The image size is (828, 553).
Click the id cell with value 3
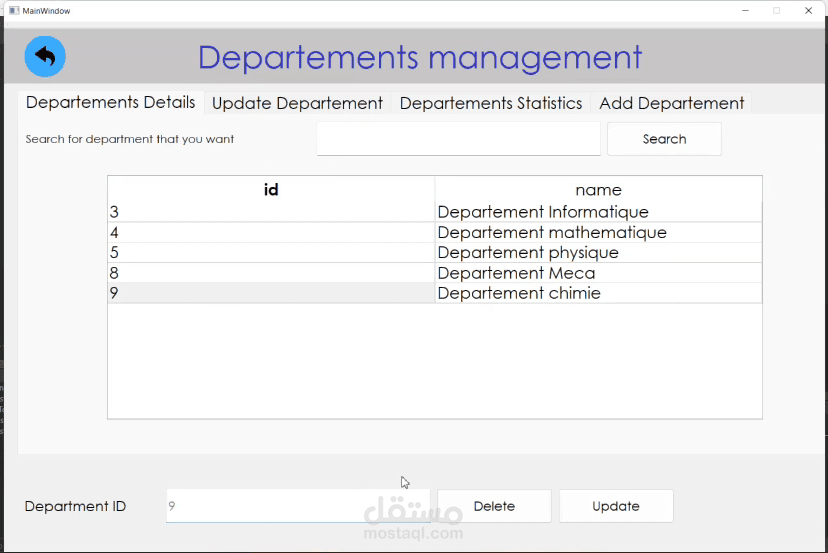point(270,212)
